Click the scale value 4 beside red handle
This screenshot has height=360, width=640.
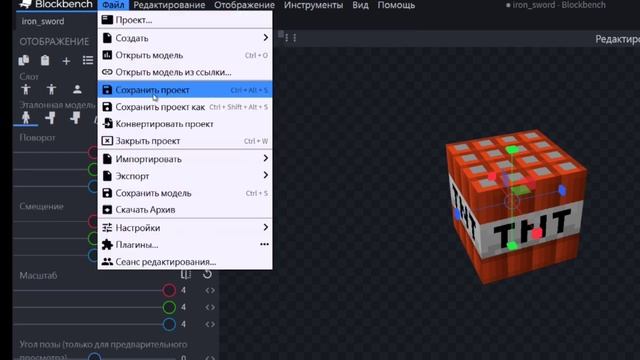(183, 290)
